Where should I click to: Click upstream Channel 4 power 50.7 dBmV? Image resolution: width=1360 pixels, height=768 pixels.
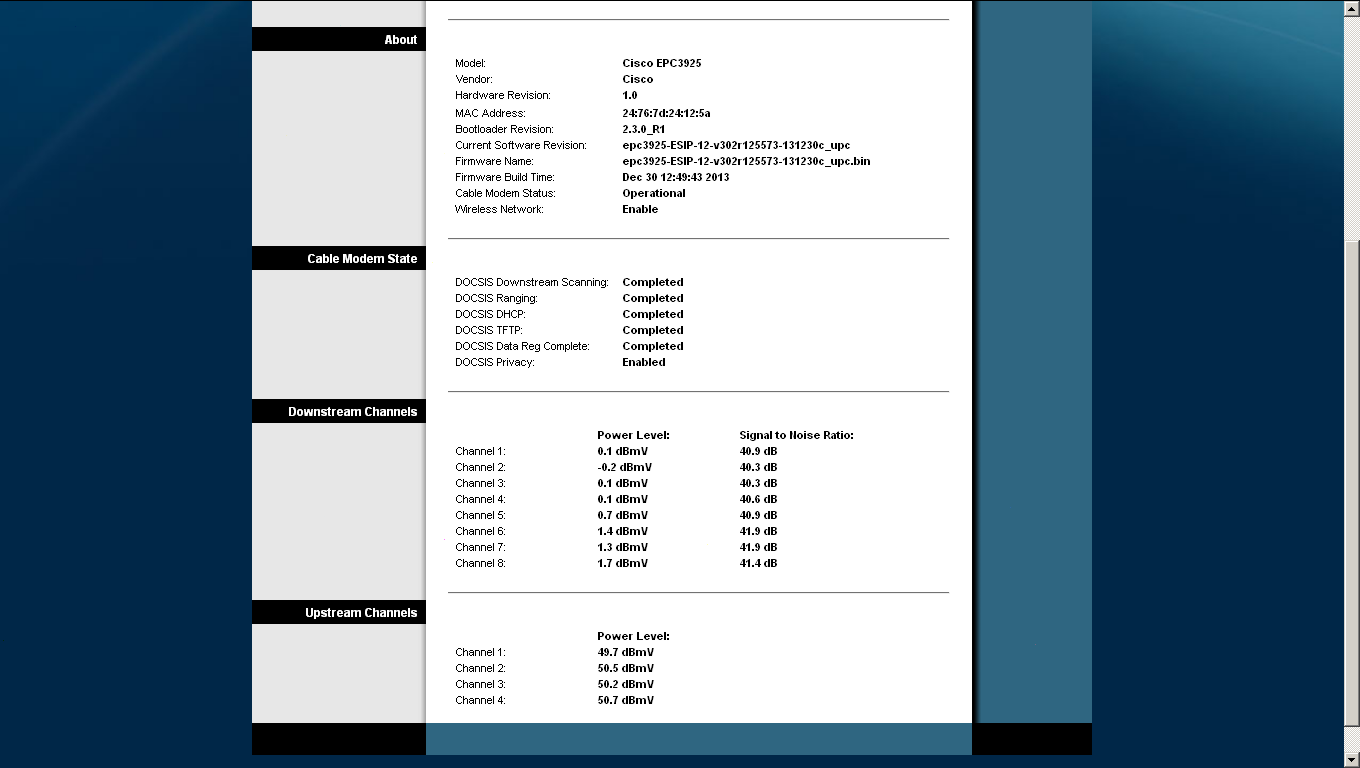tap(626, 700)
